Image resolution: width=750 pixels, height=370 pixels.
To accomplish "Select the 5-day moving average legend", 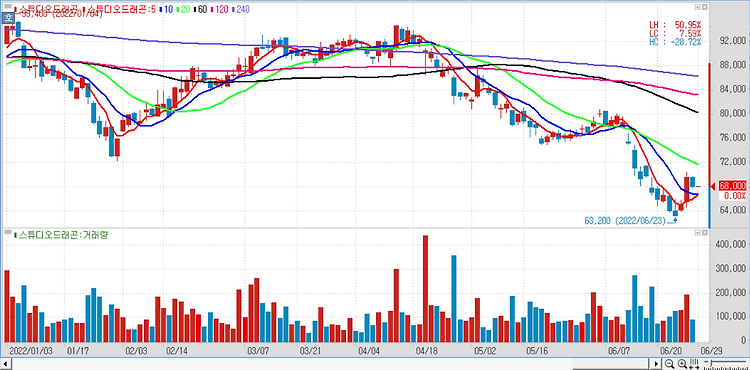I will pyautogui.click(x=118, y=9).
